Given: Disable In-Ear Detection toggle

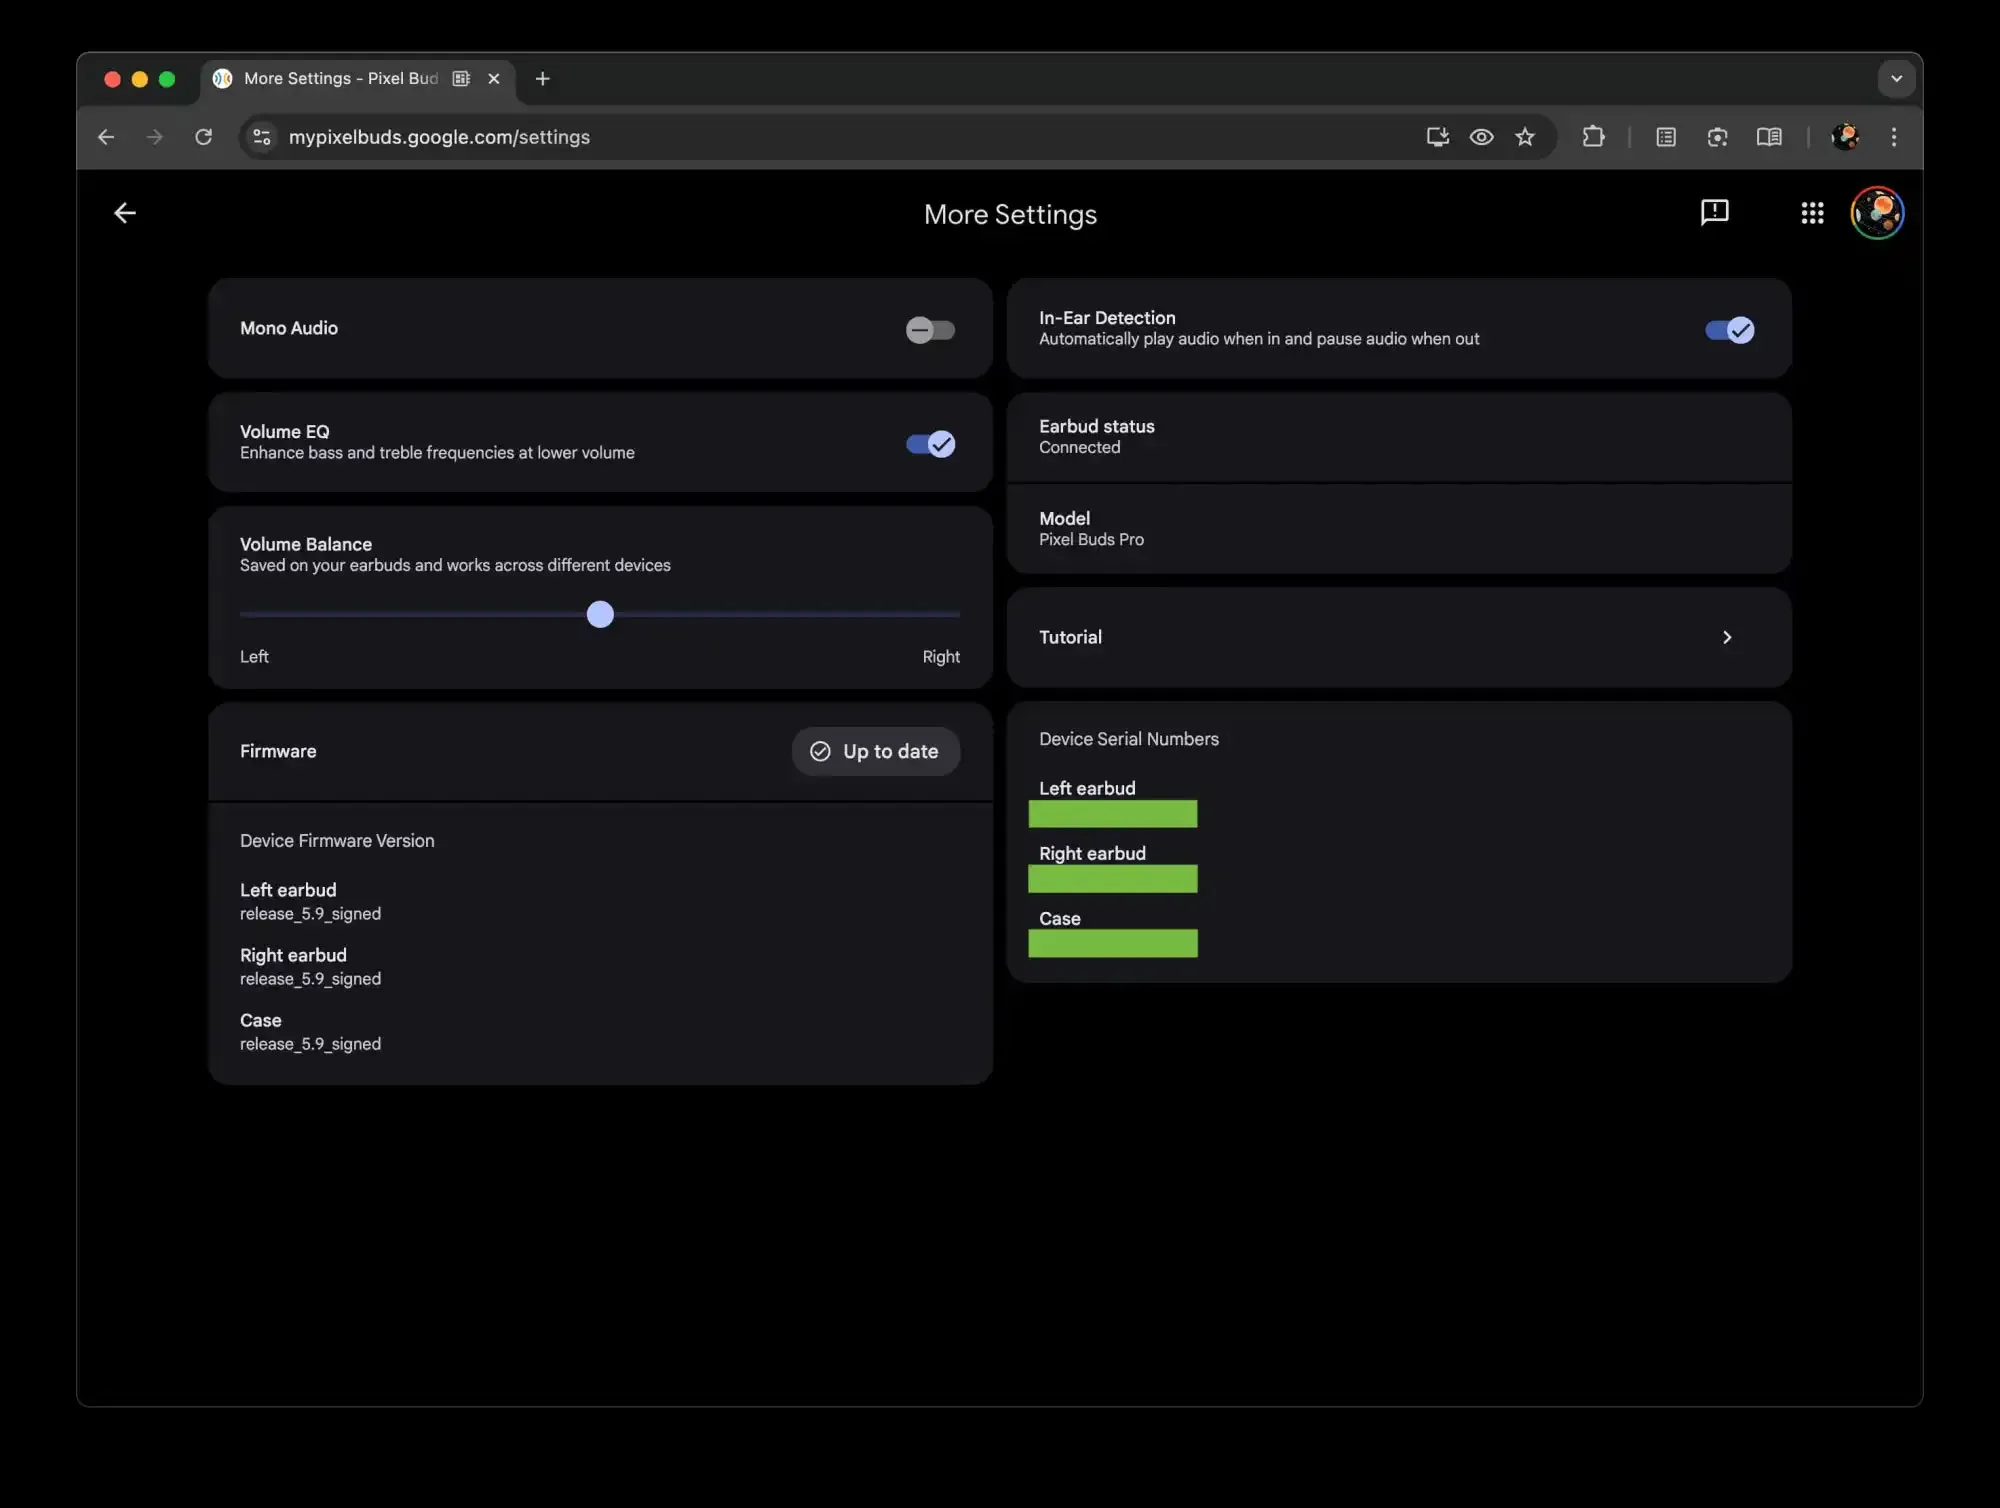Looking at the screenshot, I should [1729, 329].
